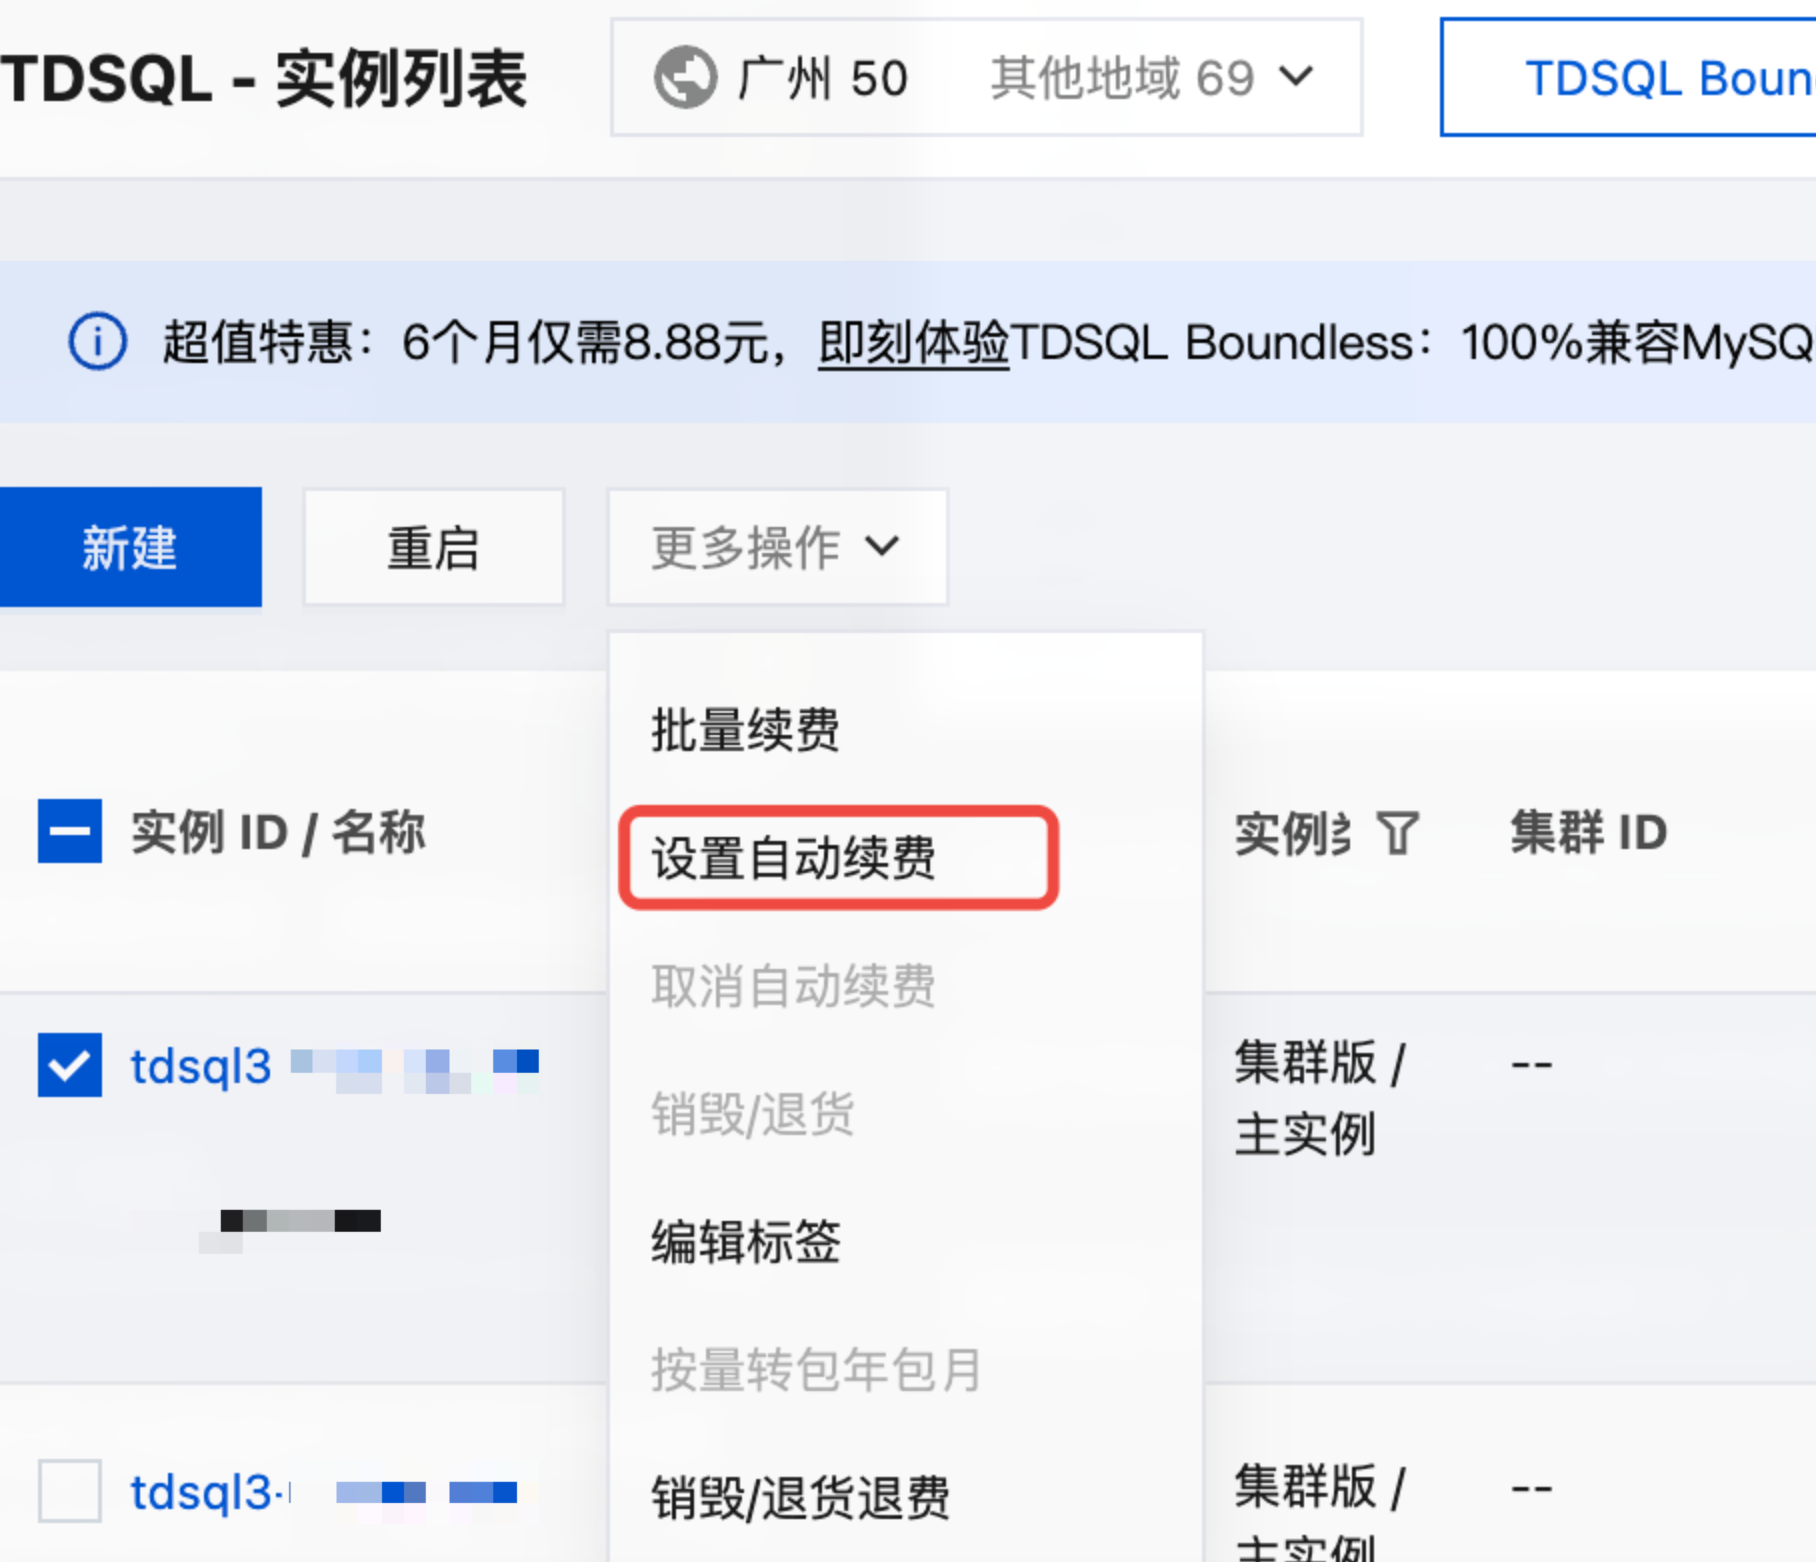
Task: Select the 广州 50 region
Action: [823, 77]
